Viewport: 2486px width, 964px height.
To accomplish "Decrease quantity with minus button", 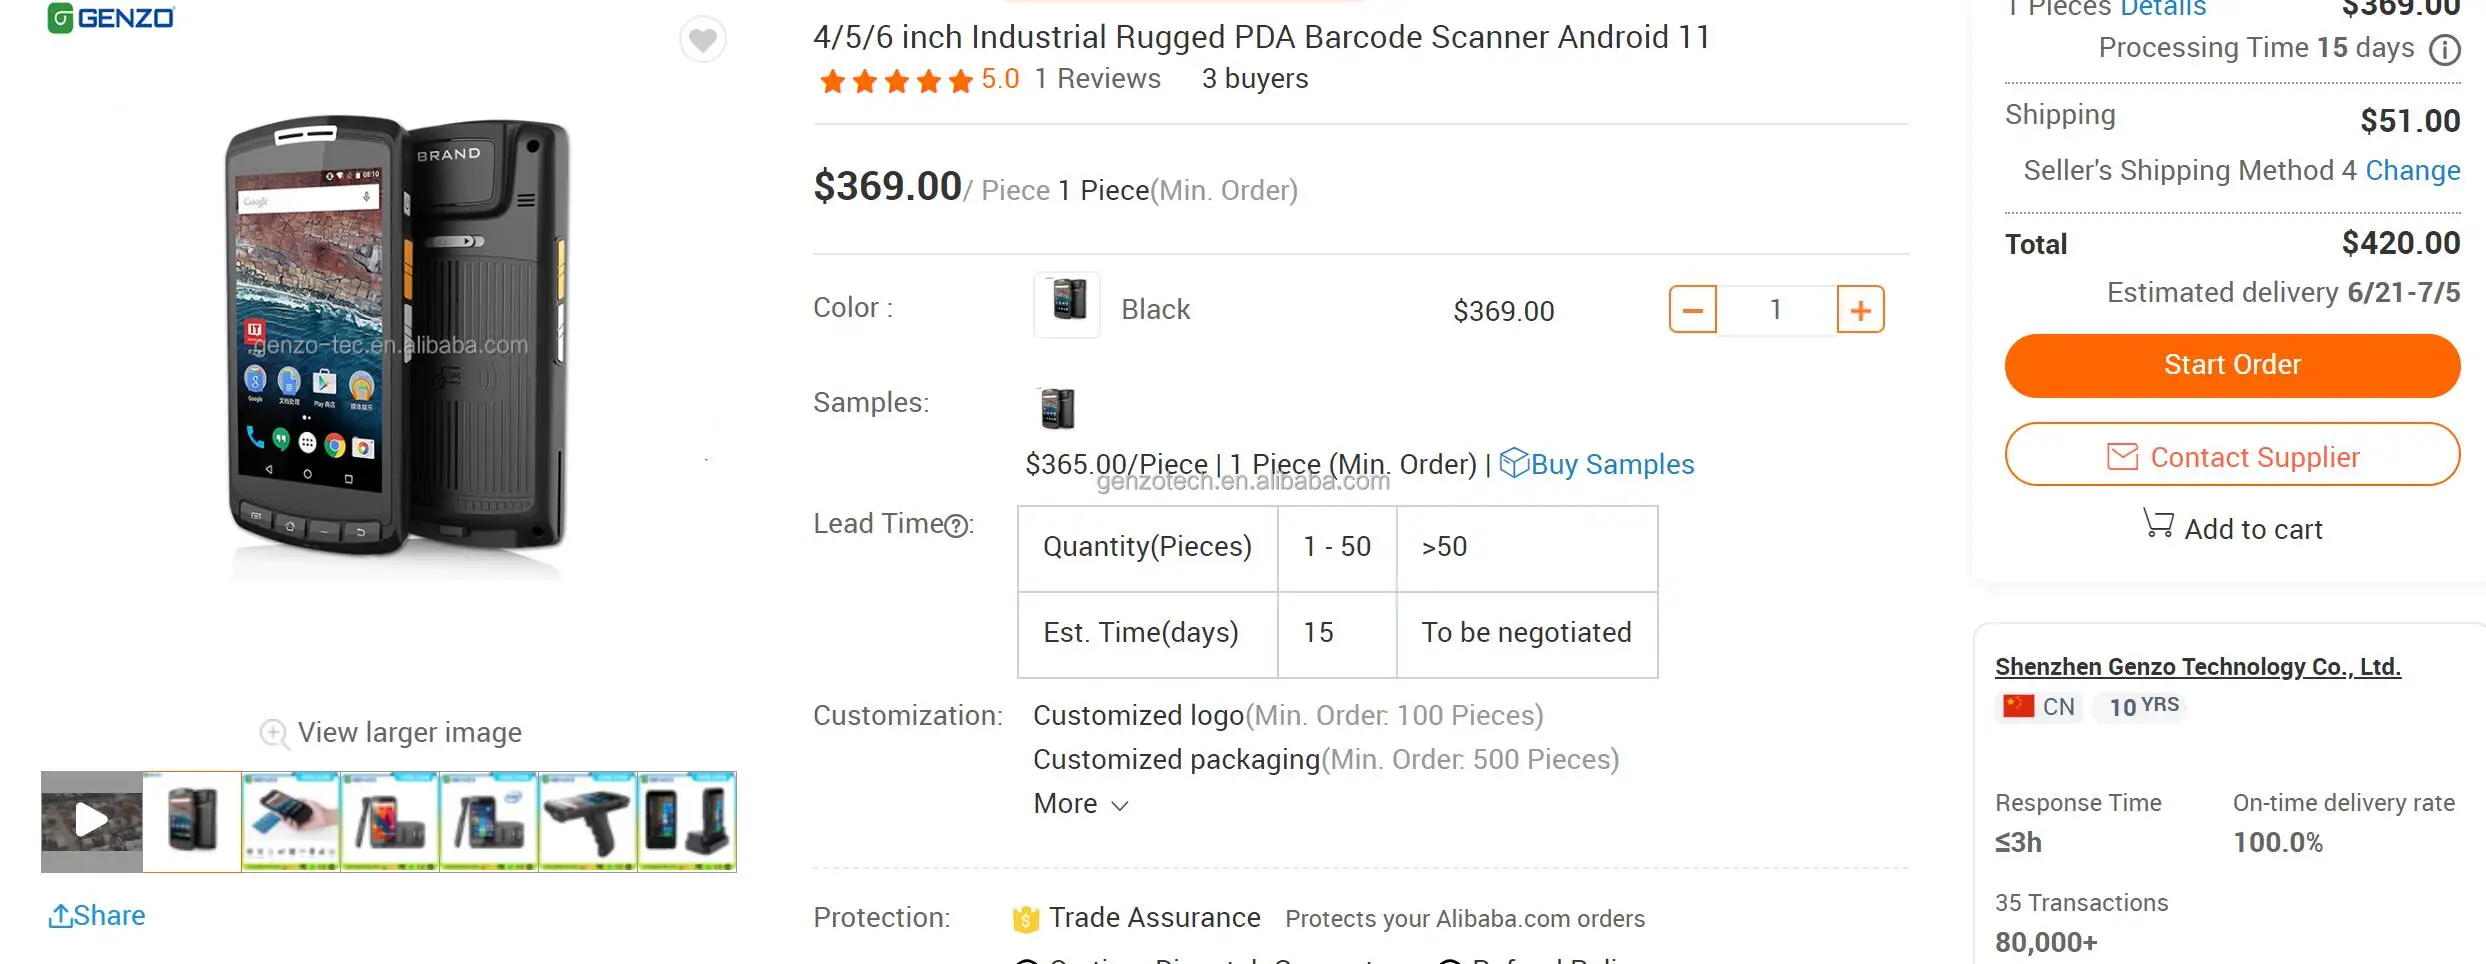I will tap(1691, 309).
